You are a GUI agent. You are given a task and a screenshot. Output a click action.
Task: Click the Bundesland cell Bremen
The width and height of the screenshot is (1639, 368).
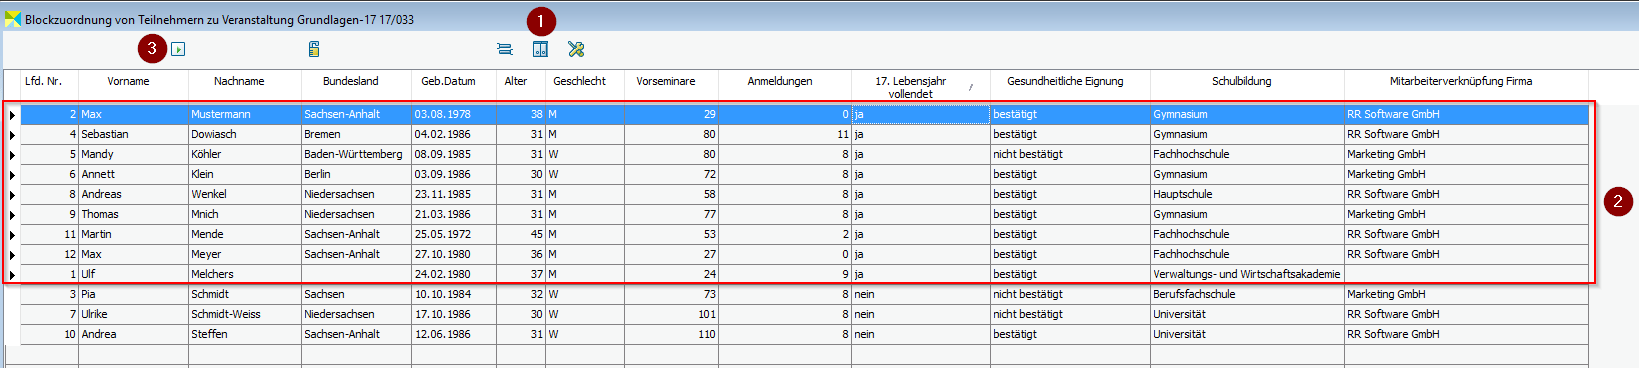(356, 134)
